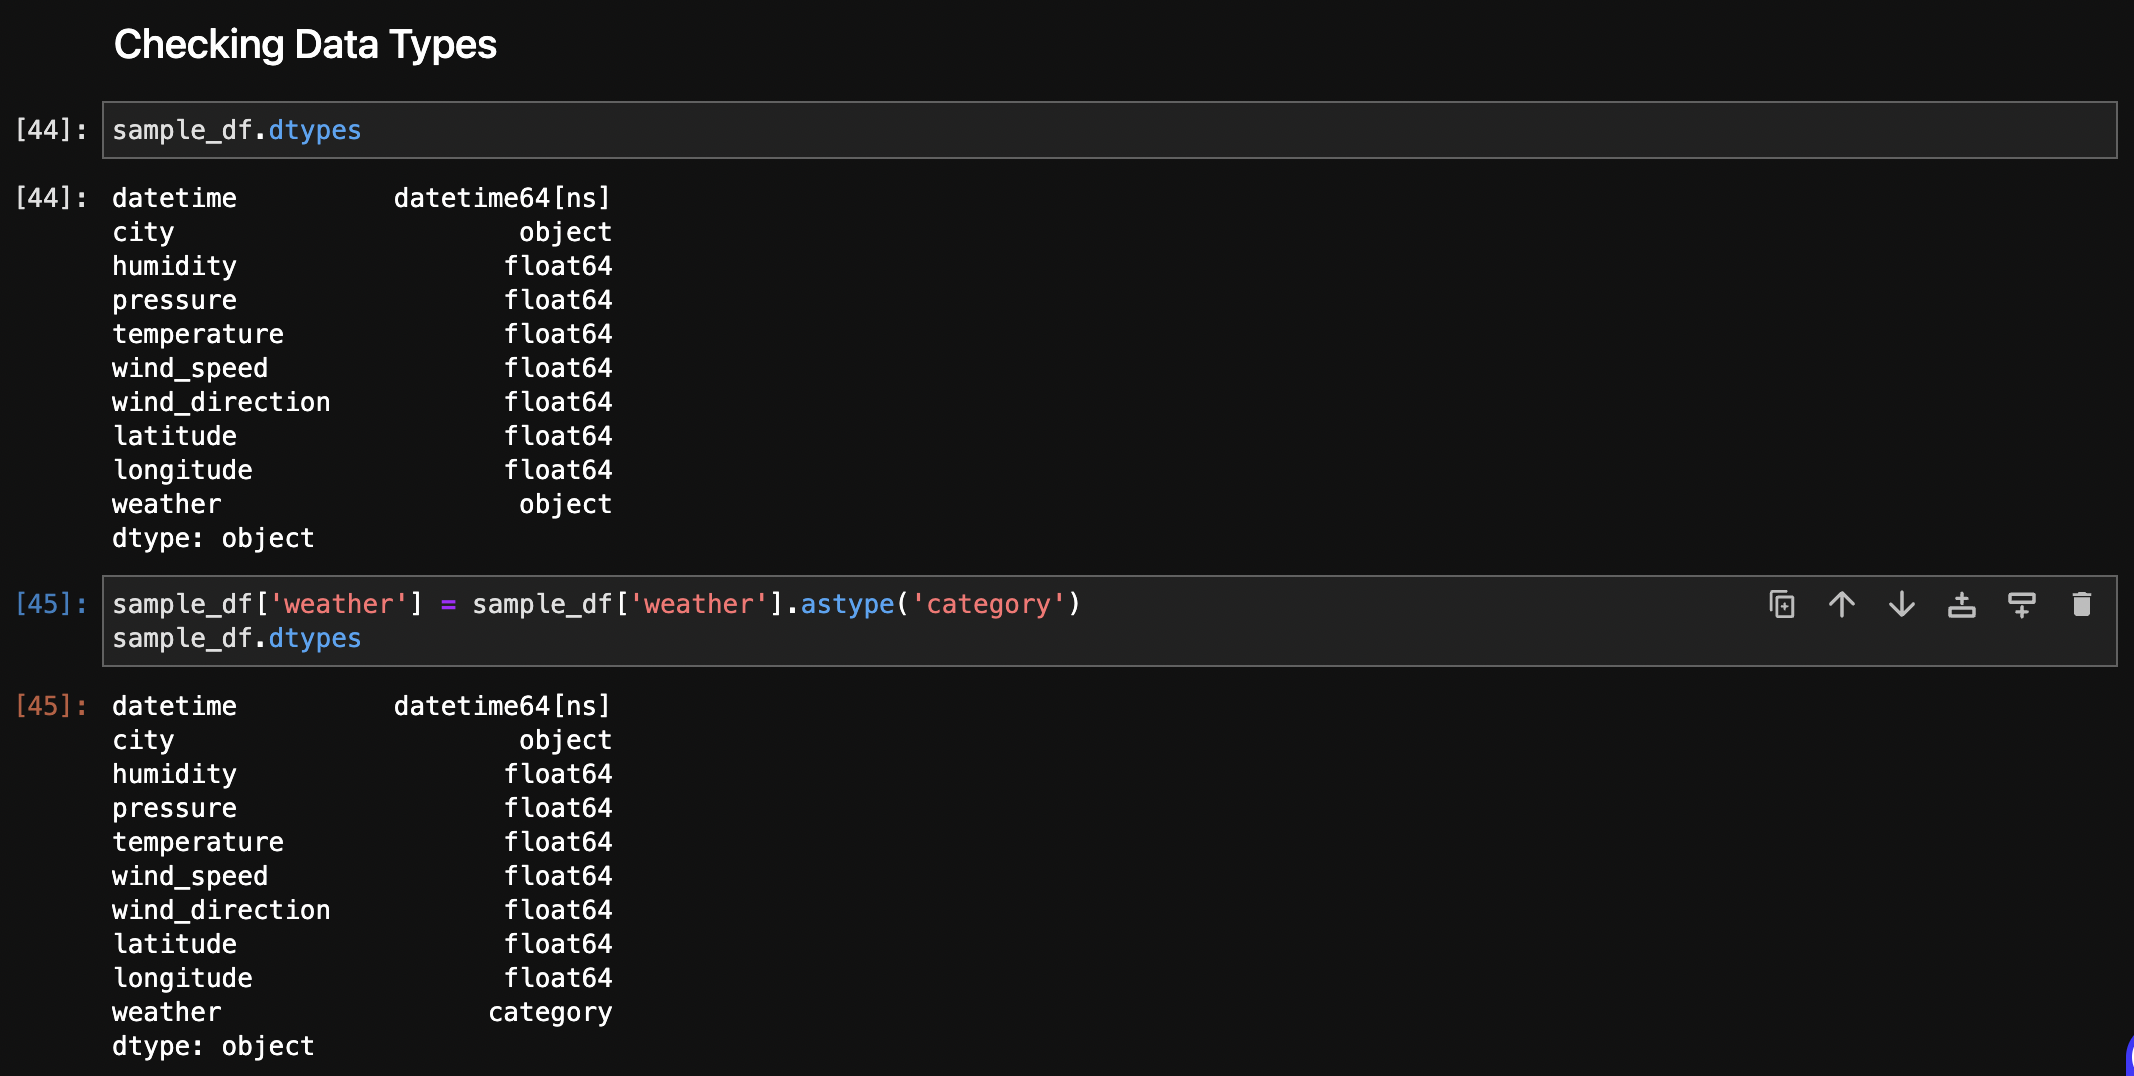Click 'datetime64[ns]' in output 44

click(x=502, y=198)
